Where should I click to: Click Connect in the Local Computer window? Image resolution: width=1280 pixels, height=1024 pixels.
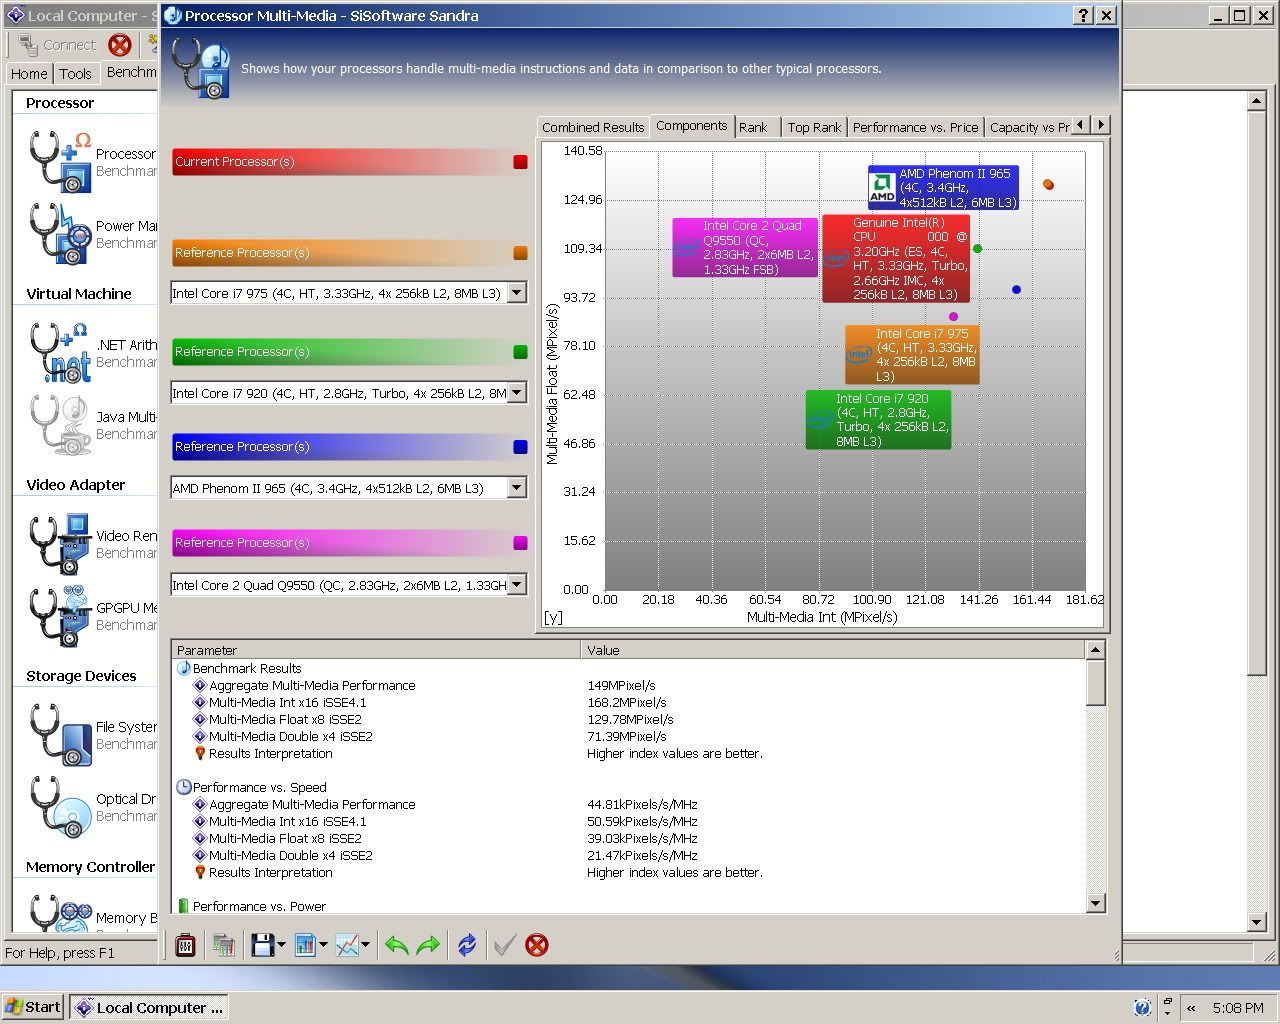(56, 45)
